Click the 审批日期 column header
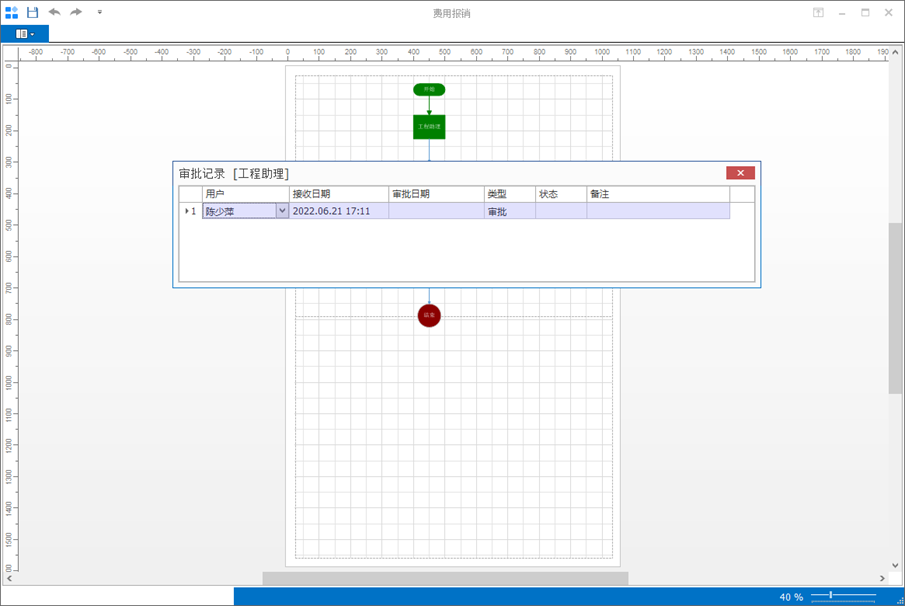 (x=436, y=194)
